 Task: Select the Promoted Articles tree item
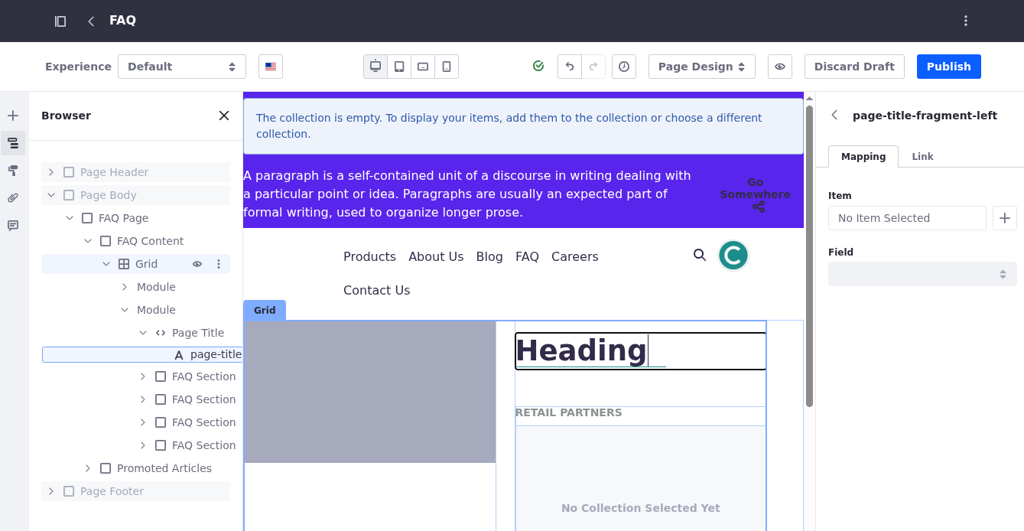point(164,468)
